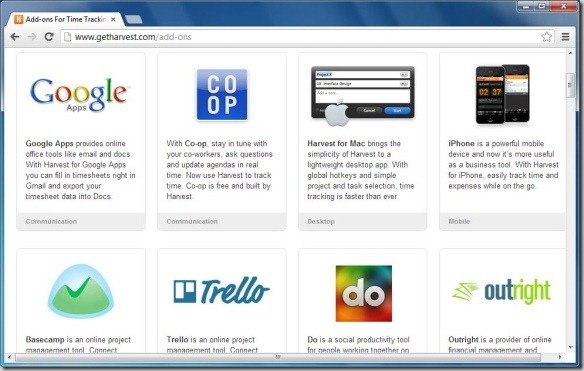Open a new tab button
This screenshot has height=371, width=584.
tap(133, 19)
